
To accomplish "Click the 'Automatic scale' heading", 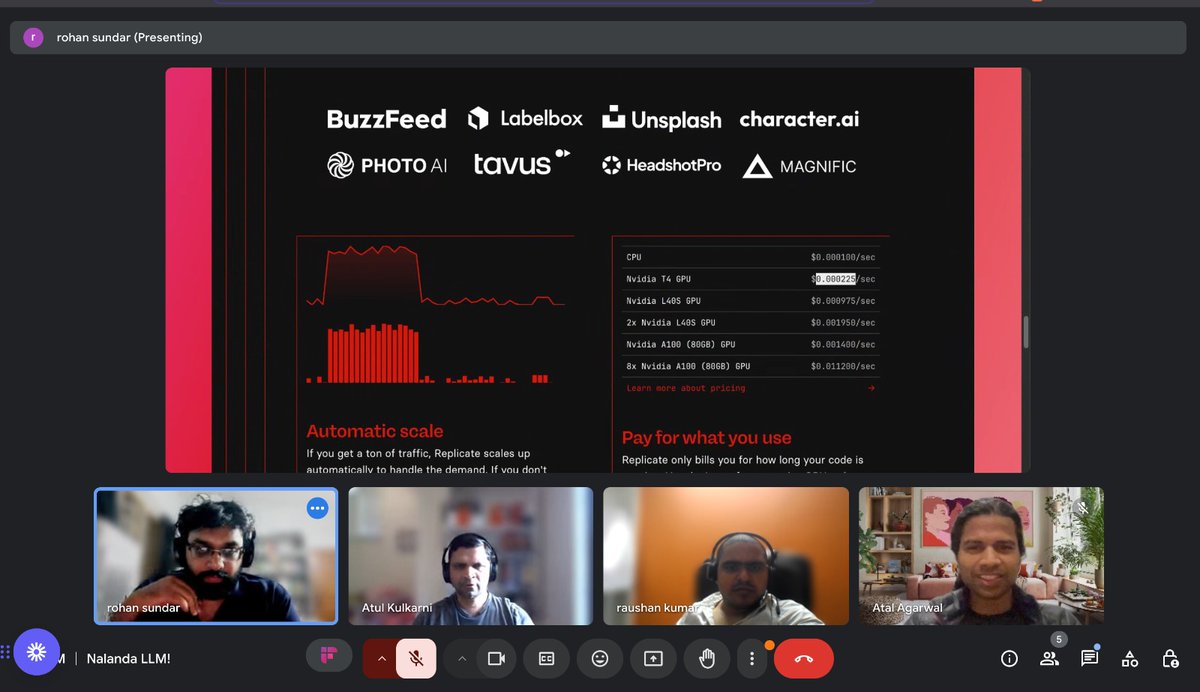I will pyautogui.click(x=375, y=431).
